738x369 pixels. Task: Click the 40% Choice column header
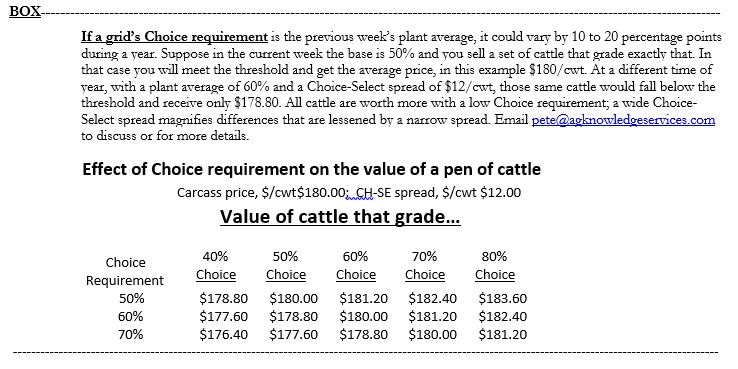tap(216, 266)
